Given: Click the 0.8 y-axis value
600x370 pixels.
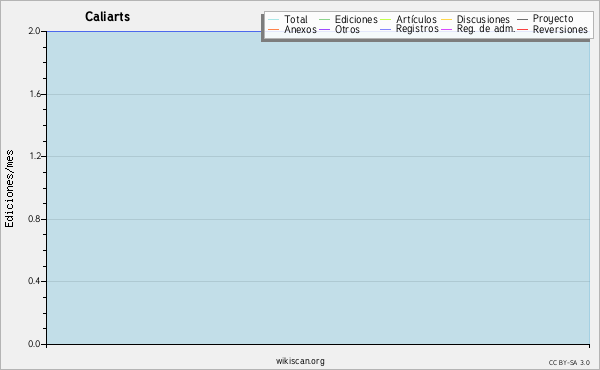Looking at the screenshot, I should (34, 219).
